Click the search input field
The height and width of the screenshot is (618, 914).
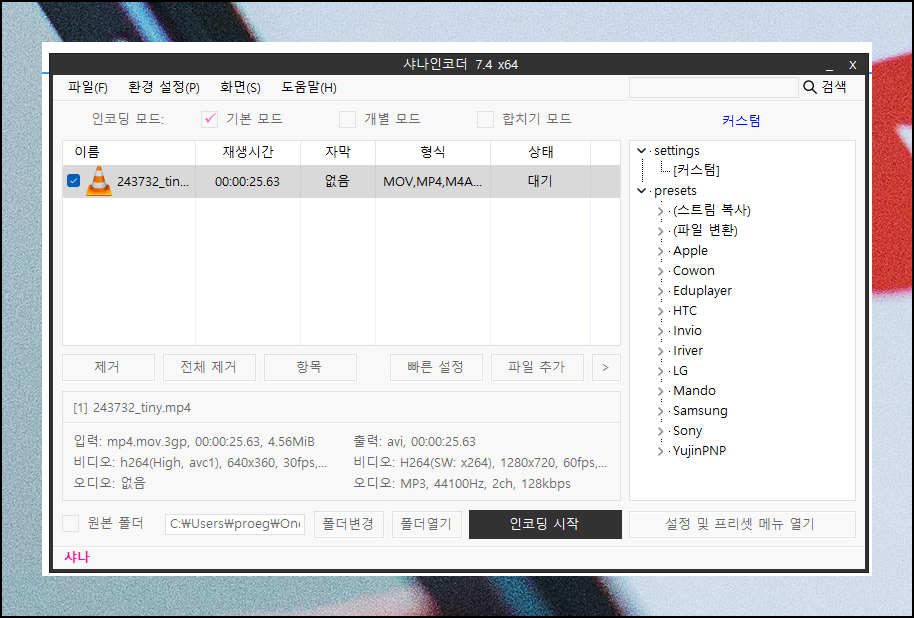click(713, 87)
